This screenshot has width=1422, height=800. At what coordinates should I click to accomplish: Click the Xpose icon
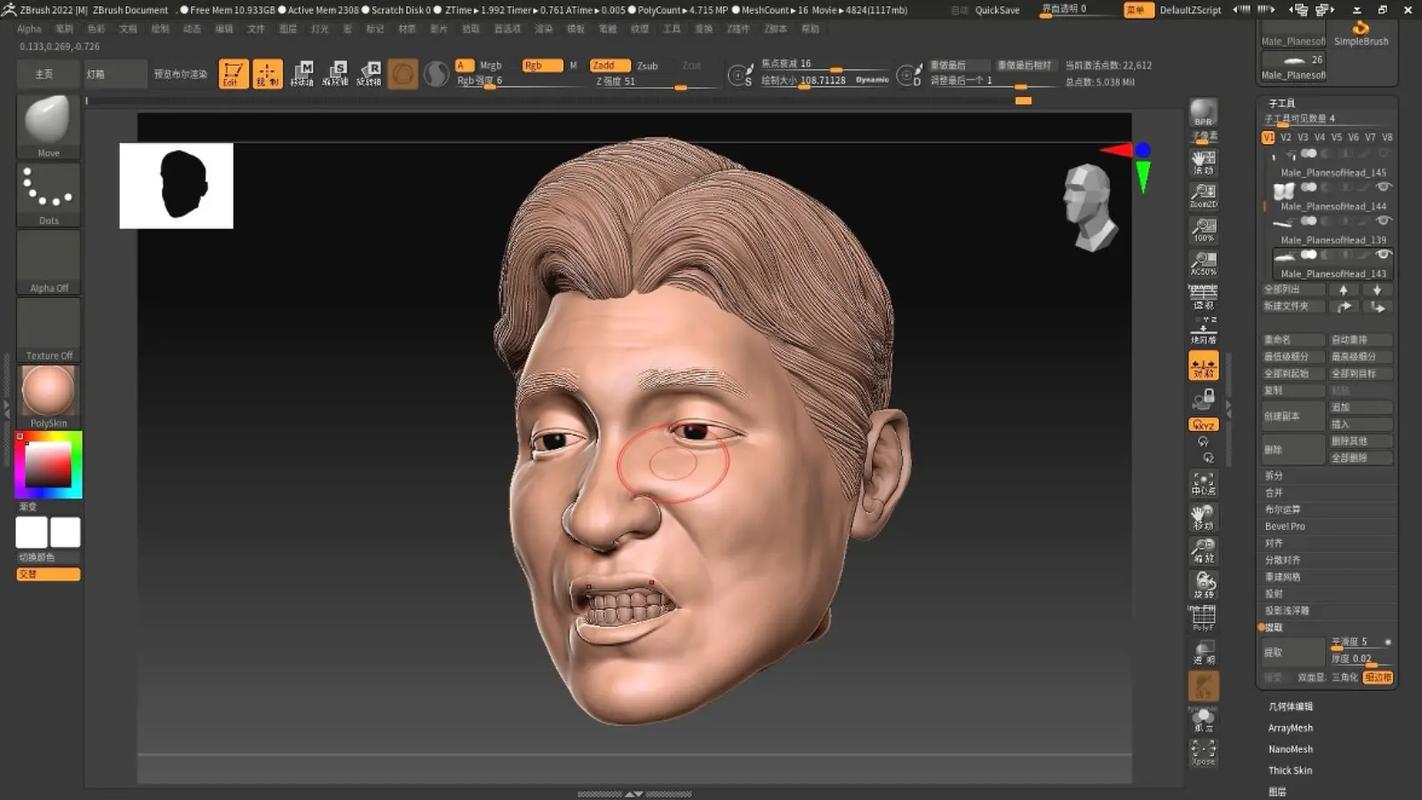(x=1204, y=753)
